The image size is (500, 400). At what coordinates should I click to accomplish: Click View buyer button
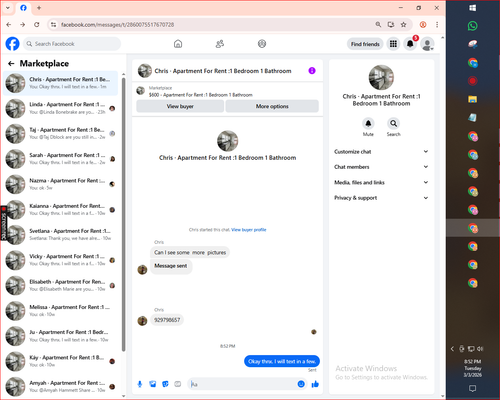(x=180, y=106)
